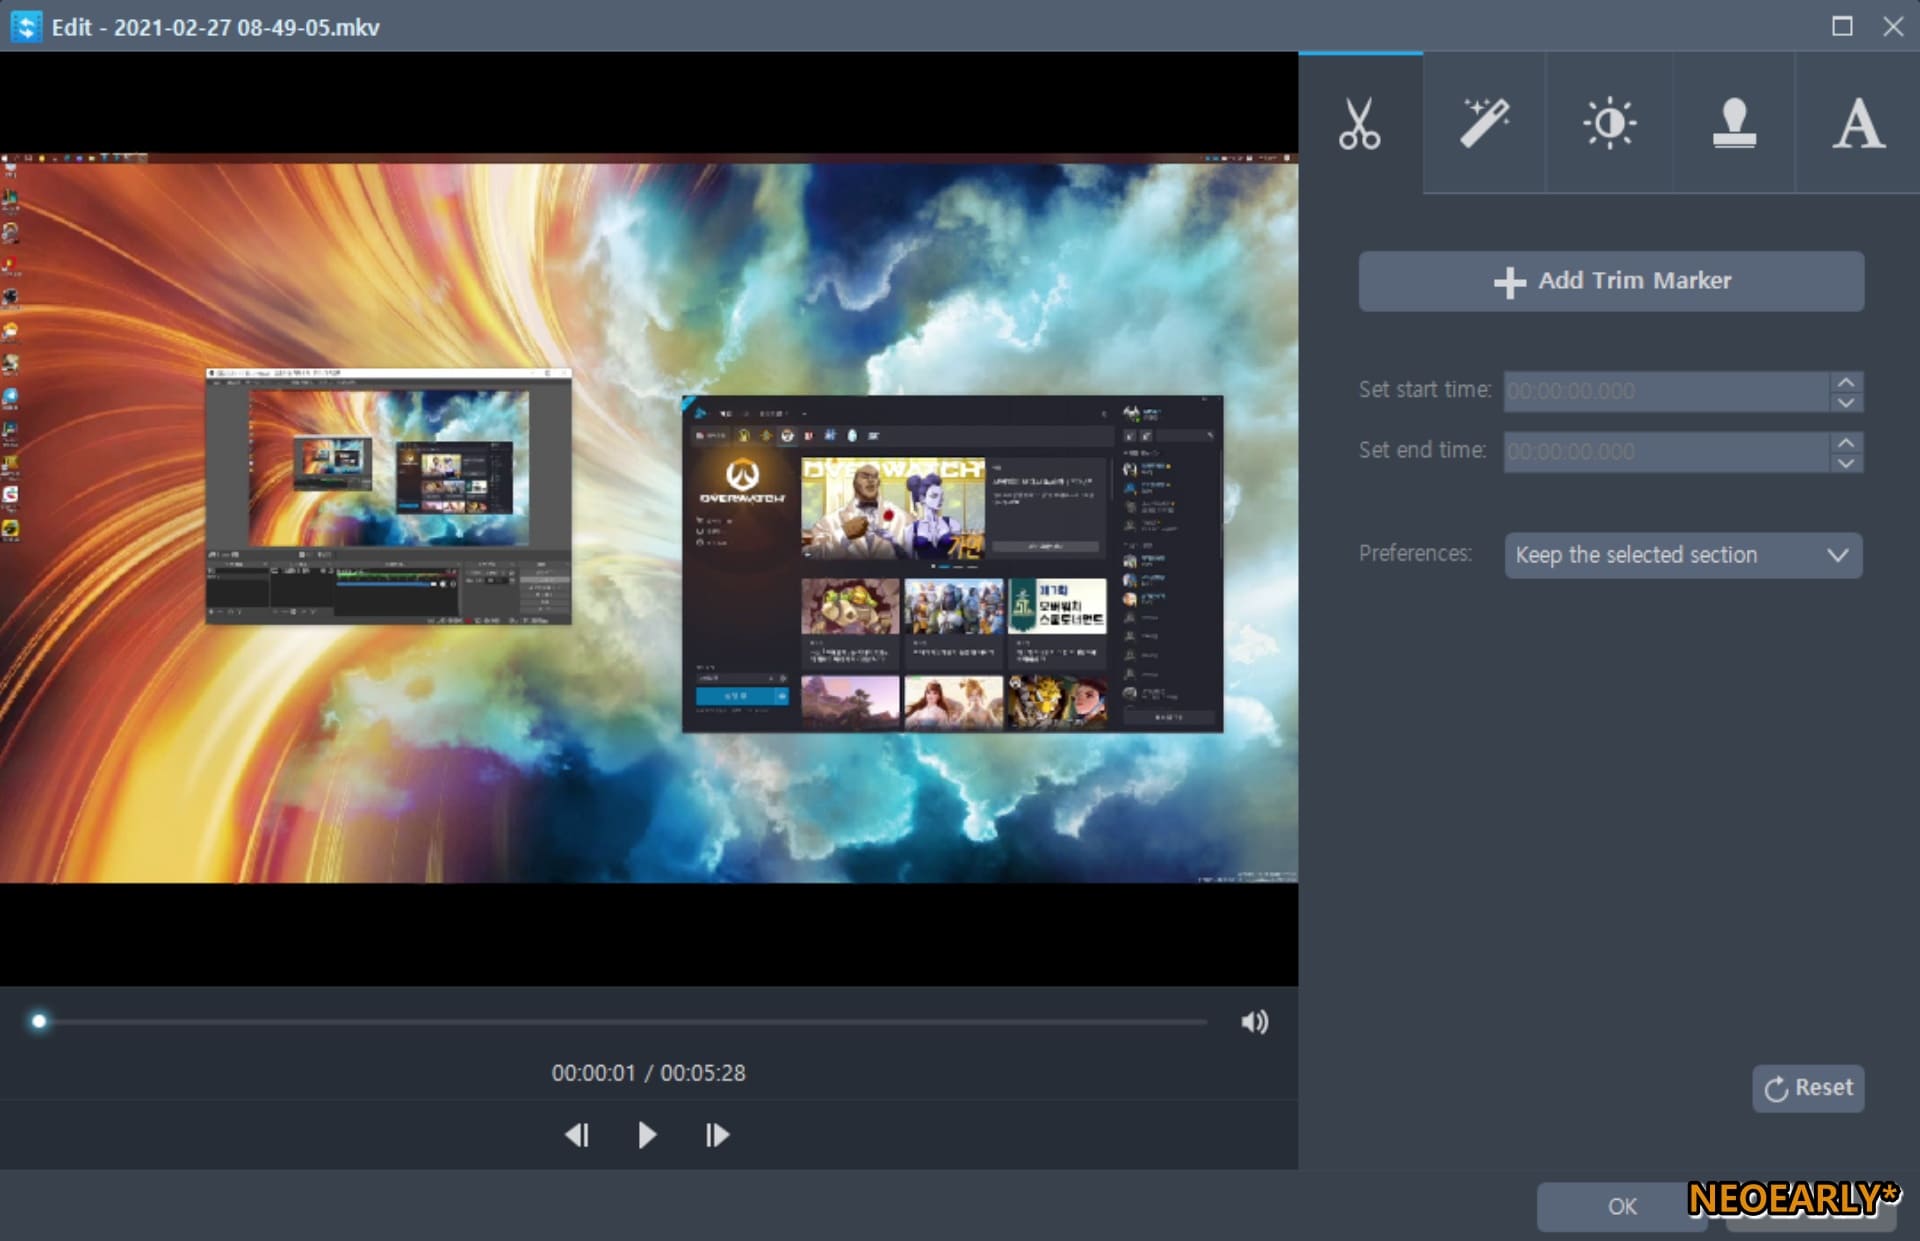Image resolution: width=1920 pixels, height=1241 pixels.
Task: Open the stamp watermark tab
Action: click(x=1733, y=124)
